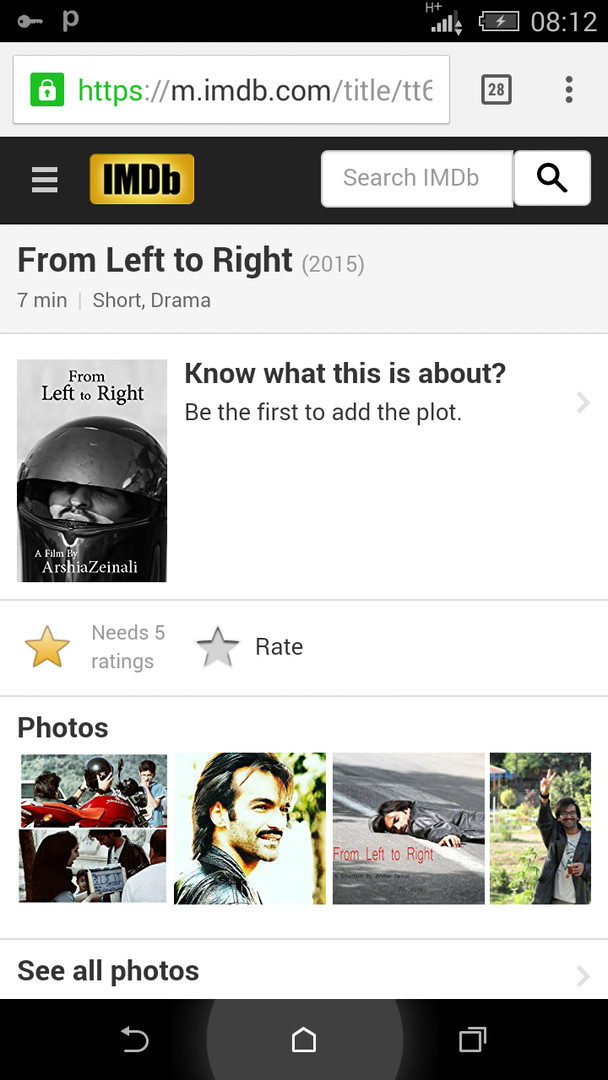Image resolution: width=608 pixels, height=1080 pixels.
Task: Tap the green padlock security icon
Action: tap(47, 90)
